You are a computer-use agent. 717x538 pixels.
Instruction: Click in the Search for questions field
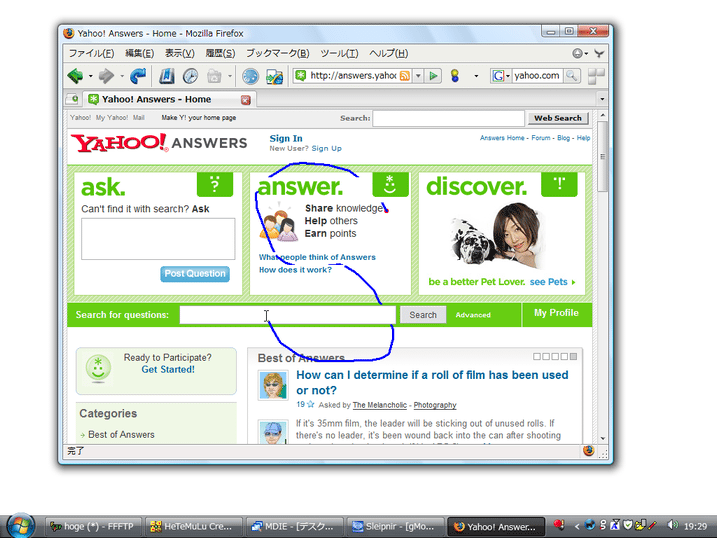(x=288, y=315)
